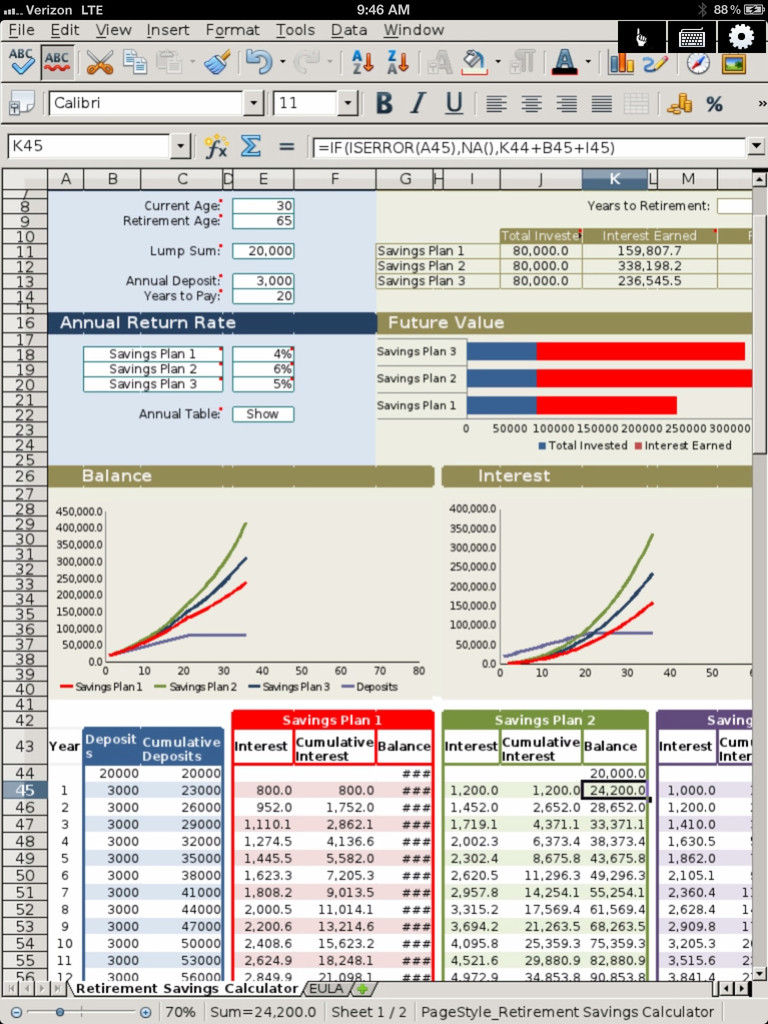This screenshot has width=768, height=1024.
Task: Sort descending with Z-A icon
Action: coord(397,63)
